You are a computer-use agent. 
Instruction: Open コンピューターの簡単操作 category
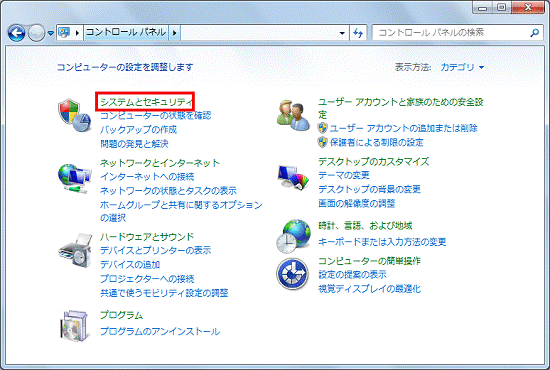click(x=369, y=261)
